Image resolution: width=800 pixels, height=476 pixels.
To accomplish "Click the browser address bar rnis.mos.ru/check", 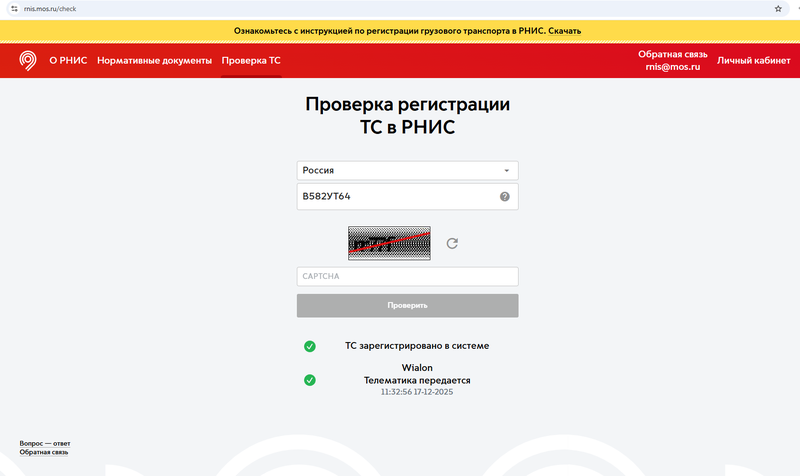I will [x=398, y=9].
